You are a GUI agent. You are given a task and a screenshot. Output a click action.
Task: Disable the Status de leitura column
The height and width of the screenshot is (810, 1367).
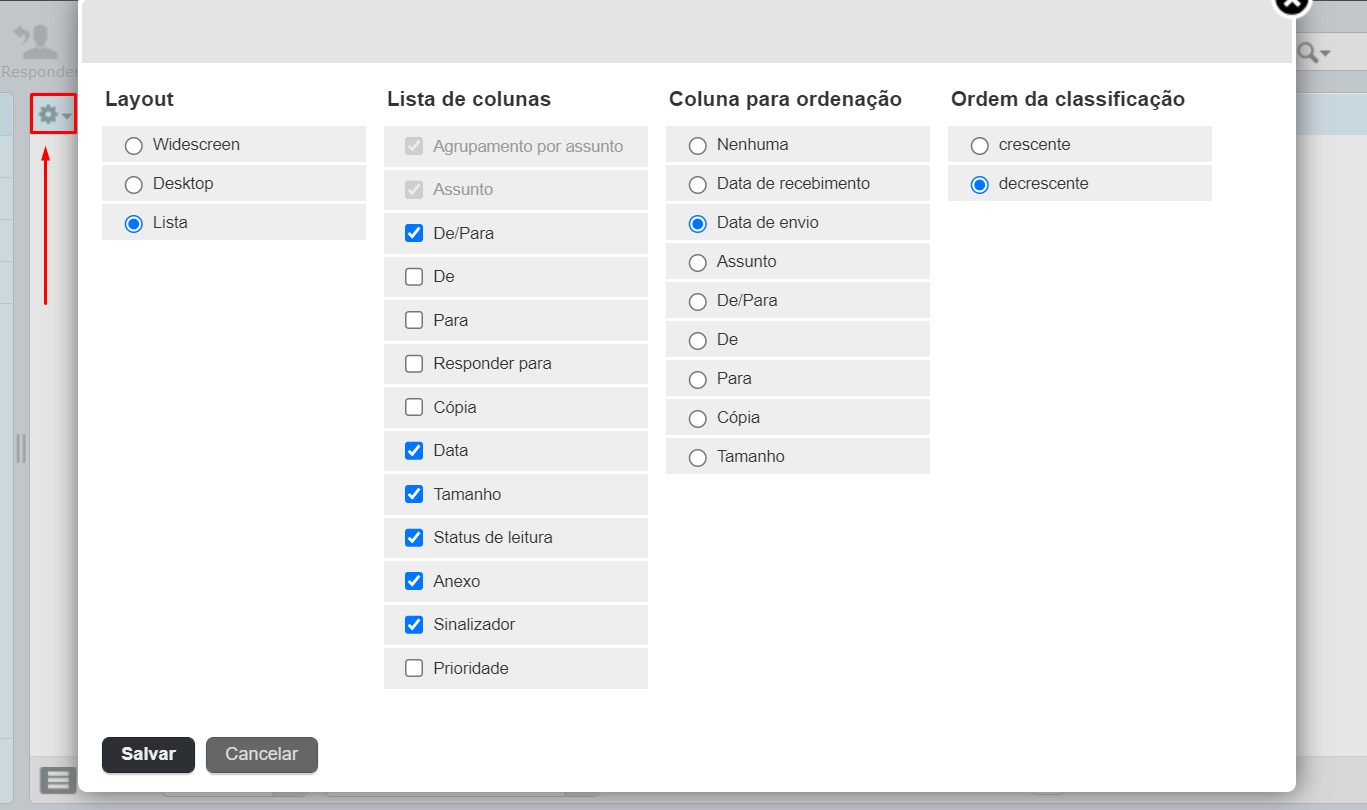pyautogui.click(x=414, y=538)
